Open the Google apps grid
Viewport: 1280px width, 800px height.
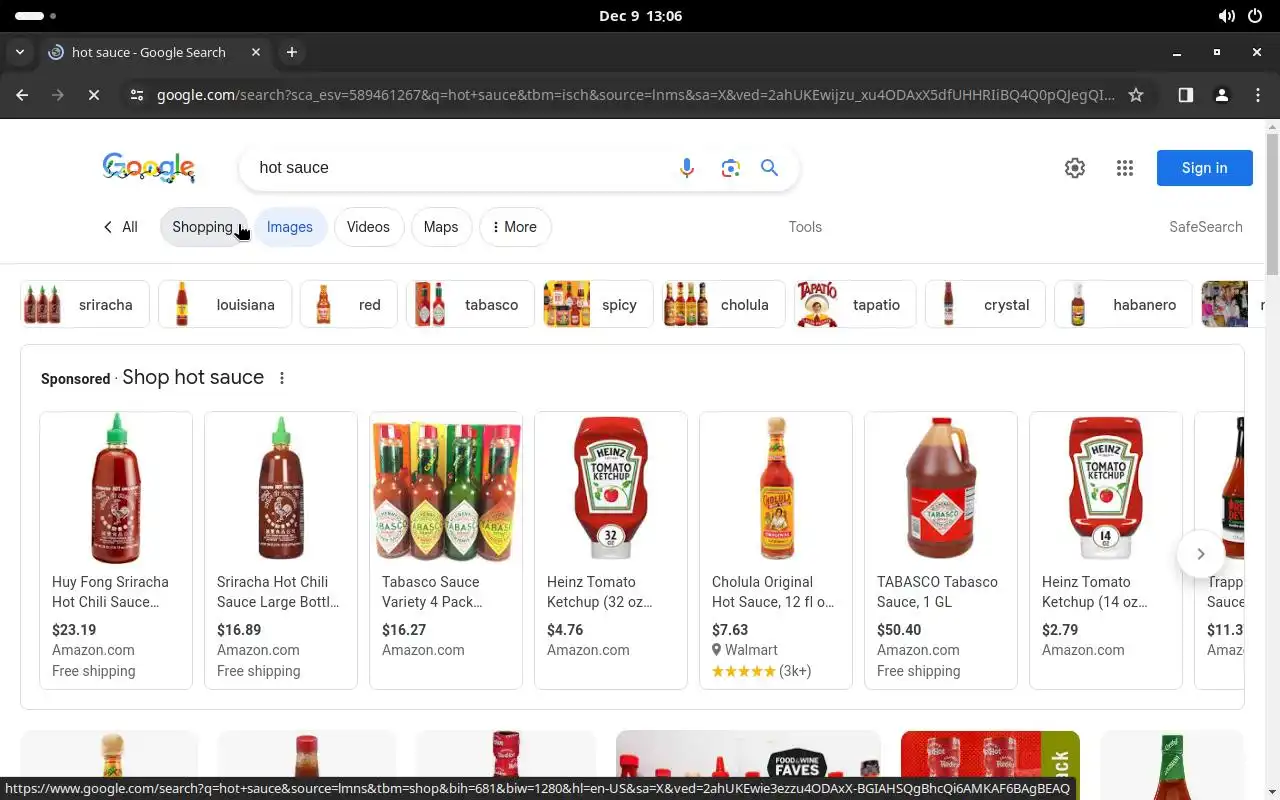1125,168
